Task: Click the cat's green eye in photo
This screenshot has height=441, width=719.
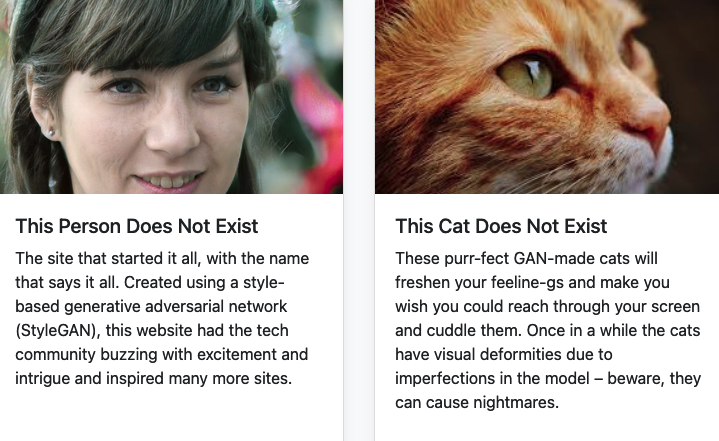Action: click(x=526, y=76)
